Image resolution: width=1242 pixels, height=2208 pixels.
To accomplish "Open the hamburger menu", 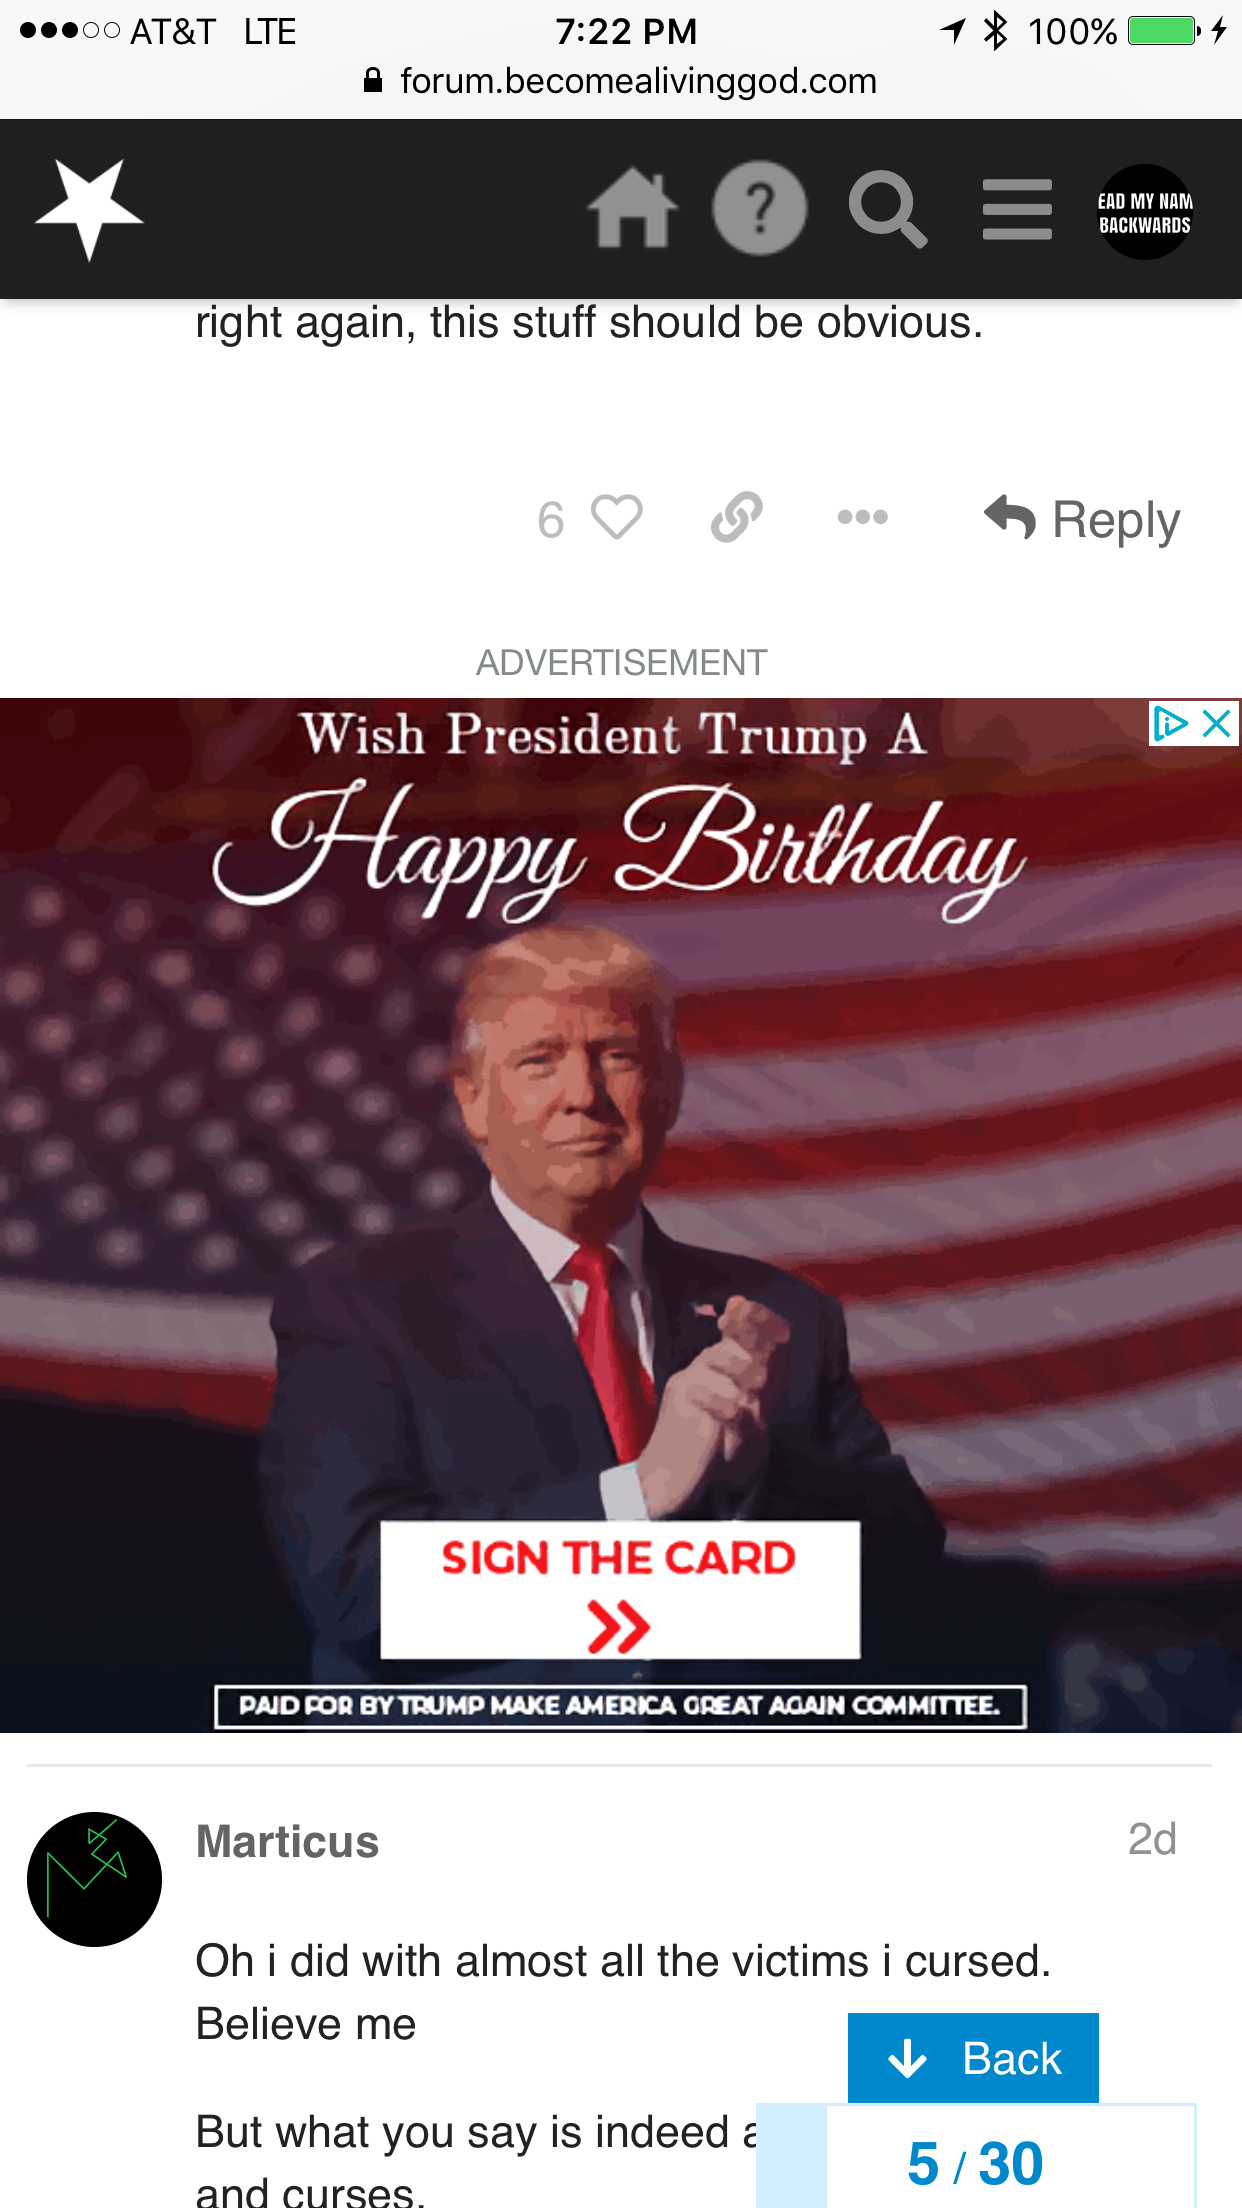I will point(1017,209).
